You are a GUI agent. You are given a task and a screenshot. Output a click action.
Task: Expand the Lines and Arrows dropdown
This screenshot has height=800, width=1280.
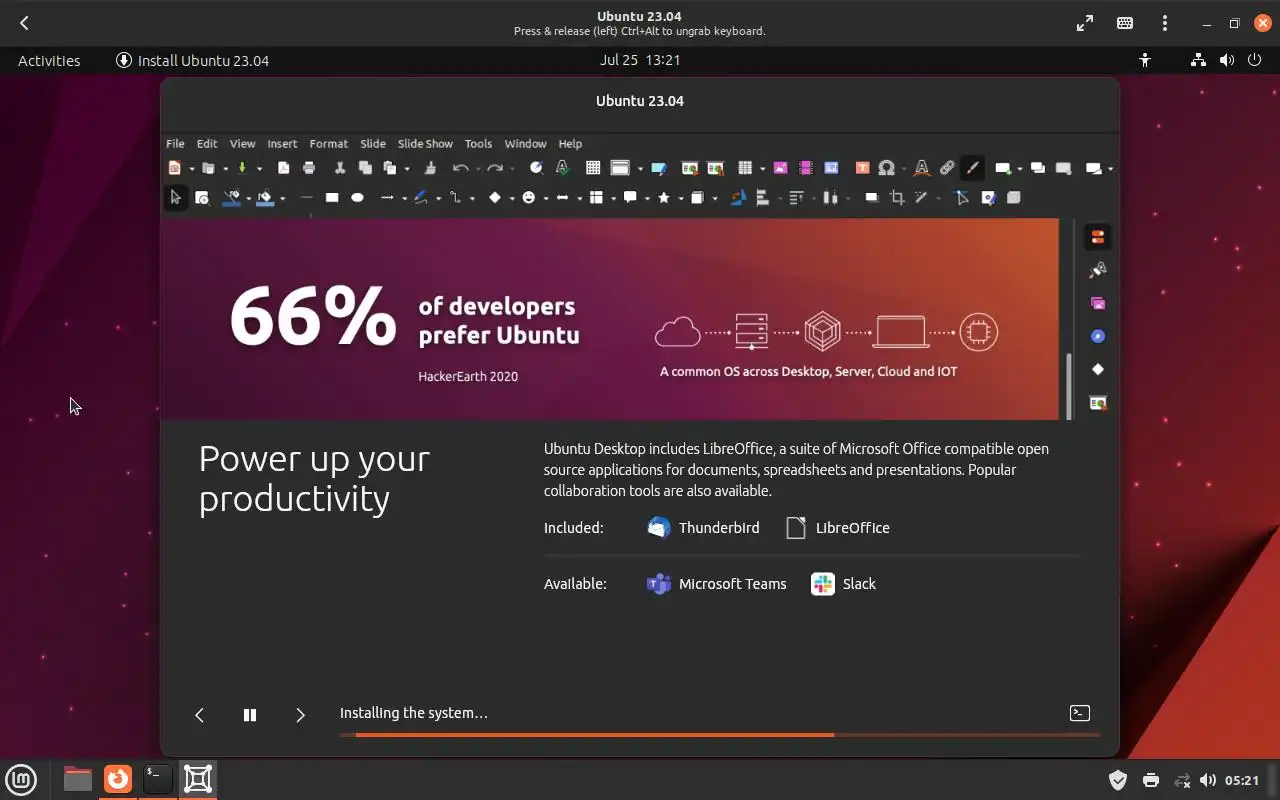point(404,199)
